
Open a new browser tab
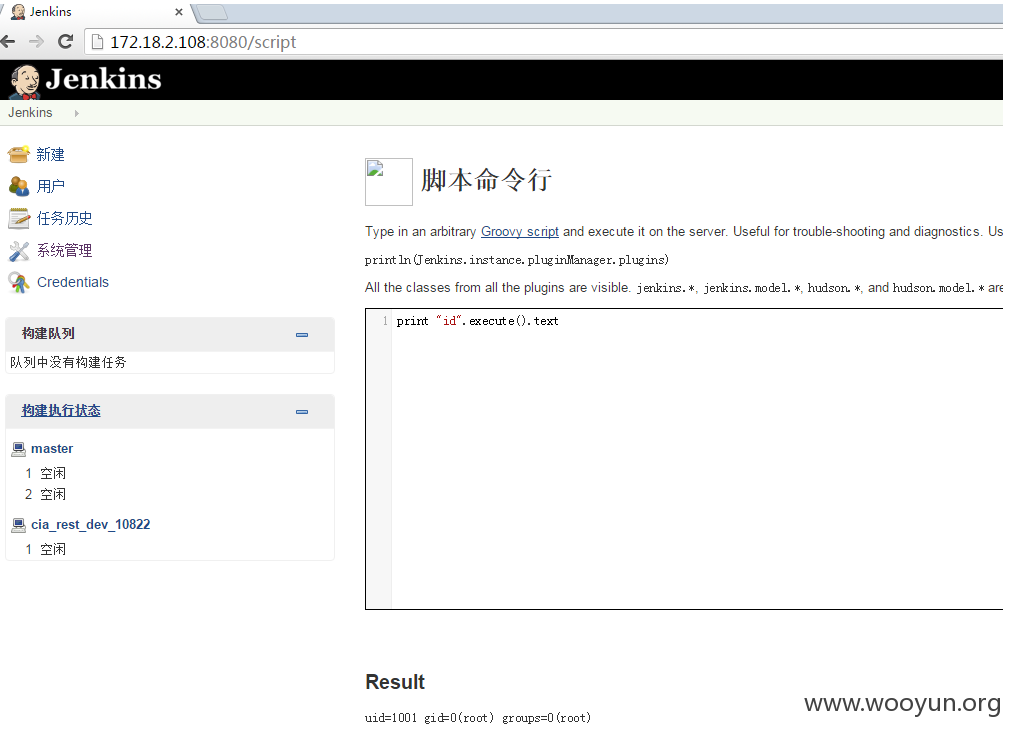click(211, 12)
